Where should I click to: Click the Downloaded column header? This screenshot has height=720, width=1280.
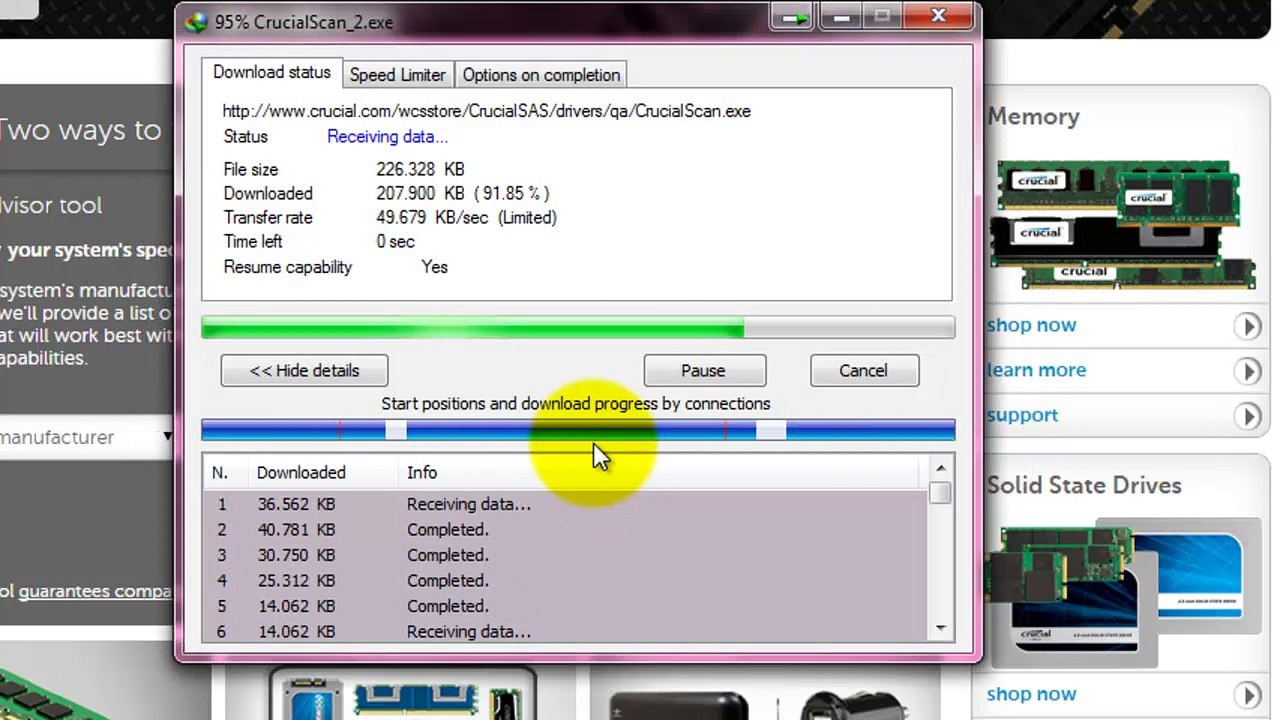(x=301, y=472)
